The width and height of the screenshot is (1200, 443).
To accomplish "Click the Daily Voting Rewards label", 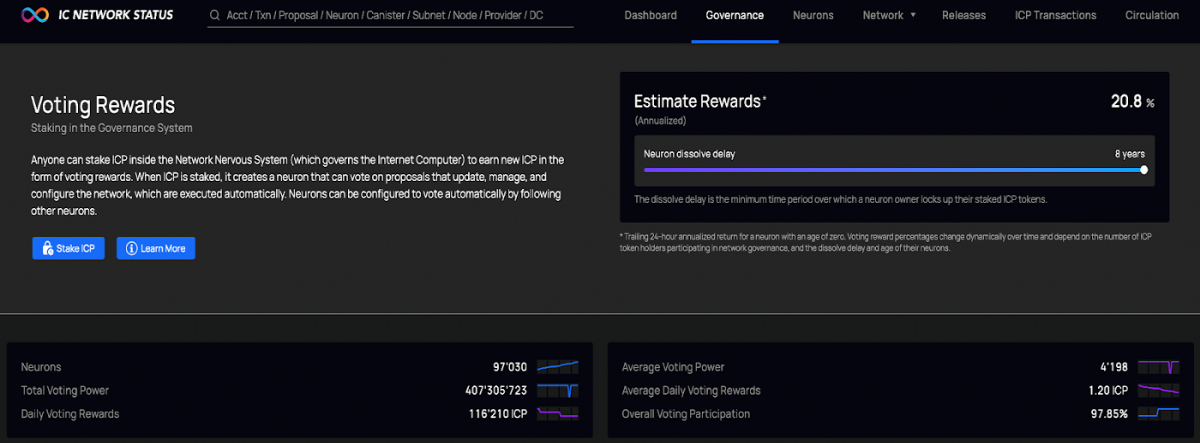I will click(70, 413).
